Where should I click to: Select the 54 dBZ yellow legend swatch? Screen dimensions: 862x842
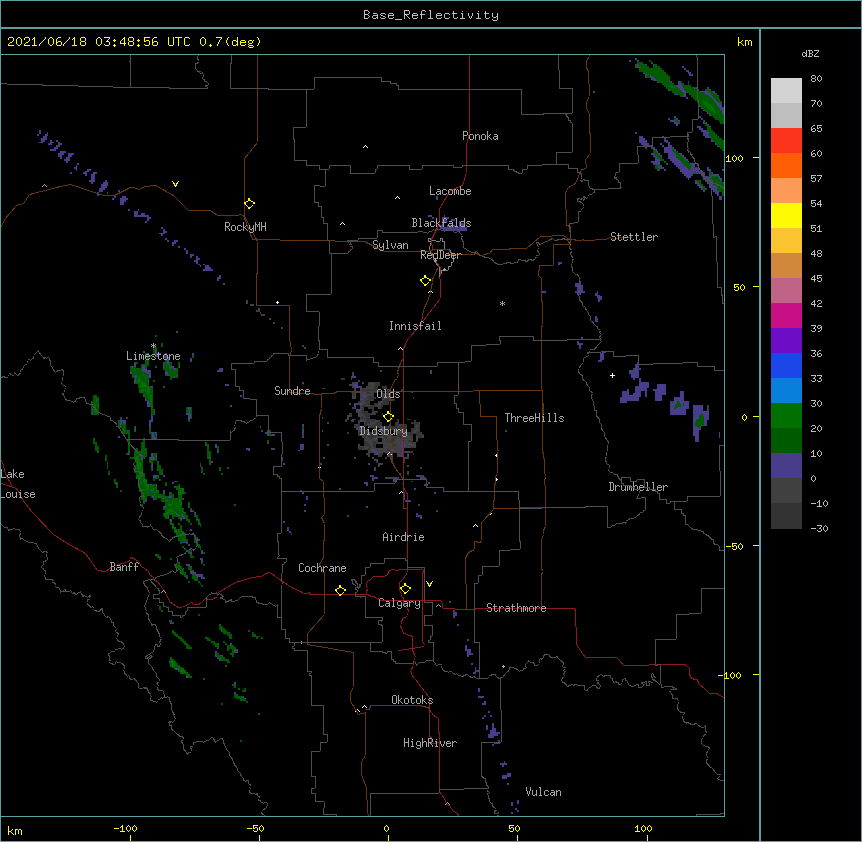[x=786, y=215]
